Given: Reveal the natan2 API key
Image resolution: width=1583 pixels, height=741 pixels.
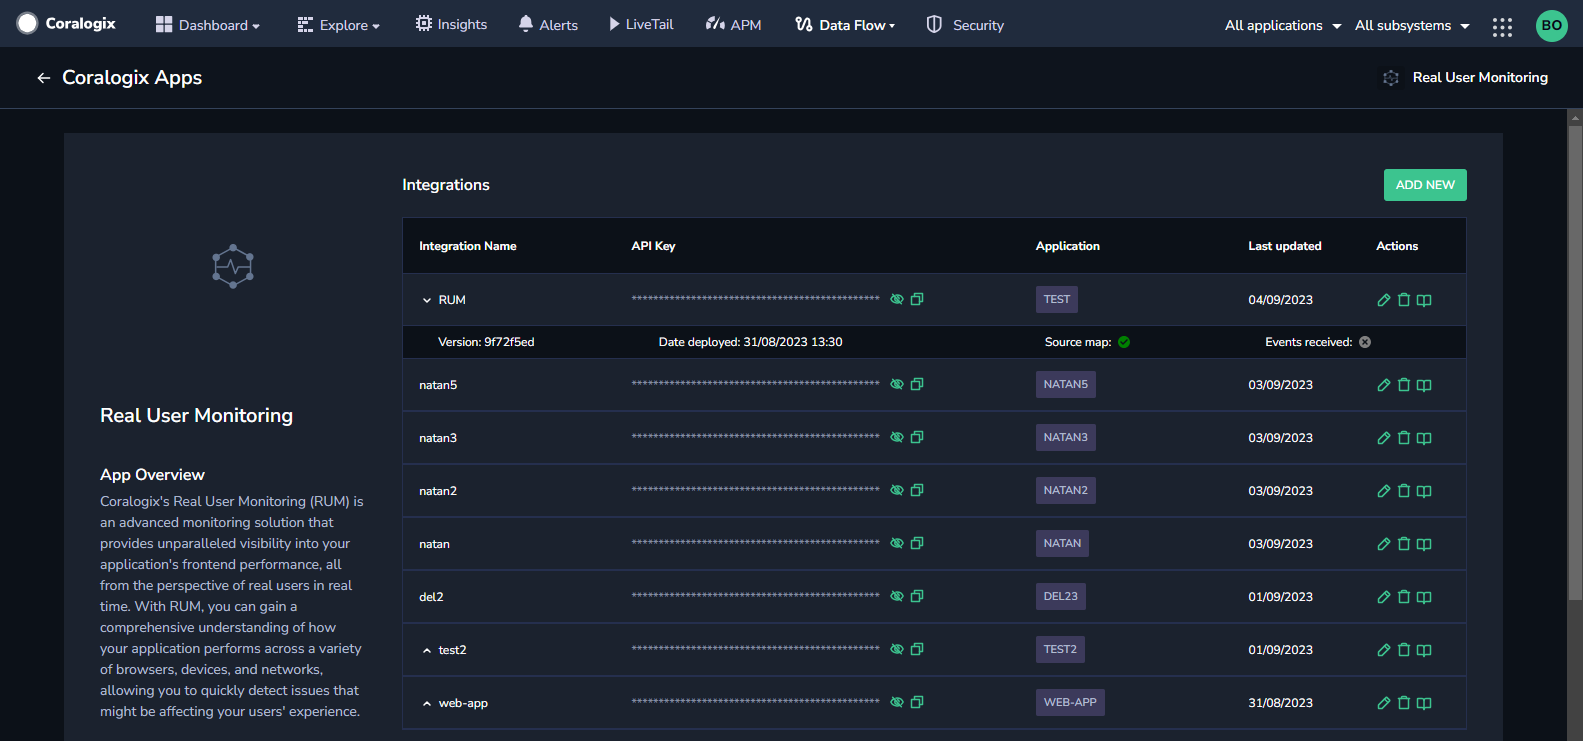Looking at the screenshot, I should pos(897,490).
